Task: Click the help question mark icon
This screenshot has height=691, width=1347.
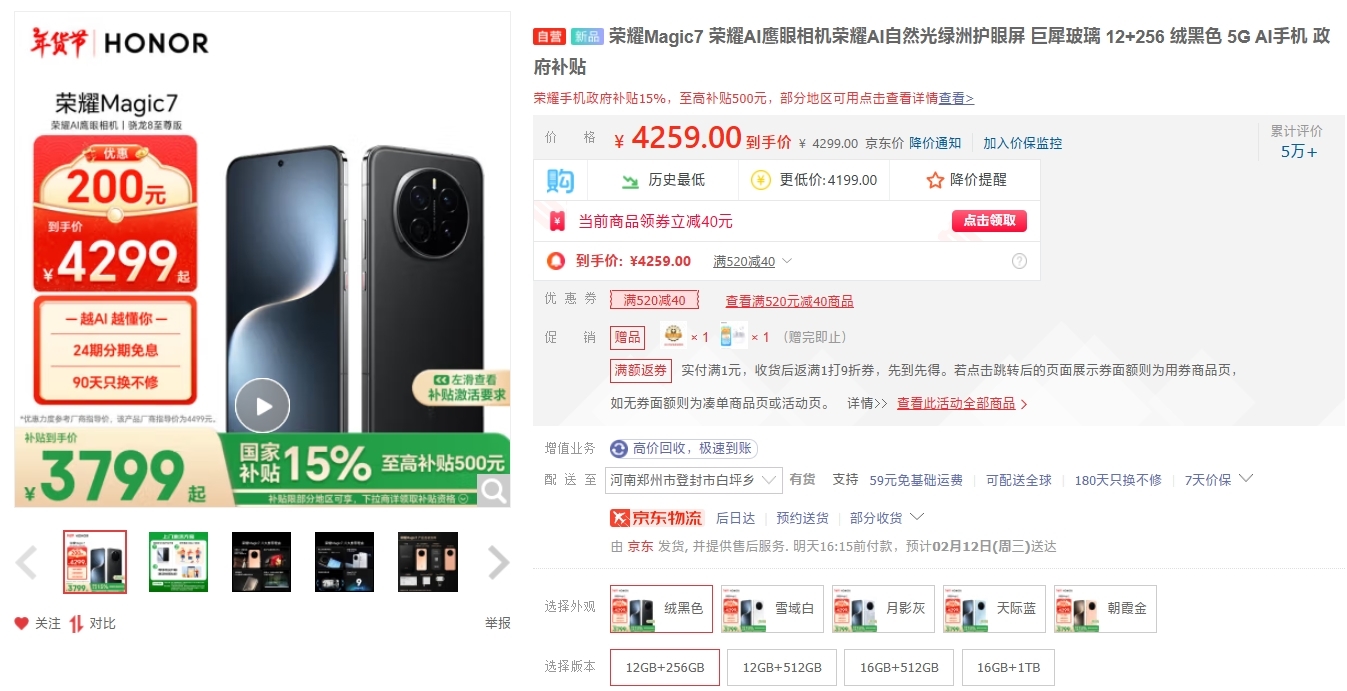Action: pyautogui.click(x=1019, y=261)
